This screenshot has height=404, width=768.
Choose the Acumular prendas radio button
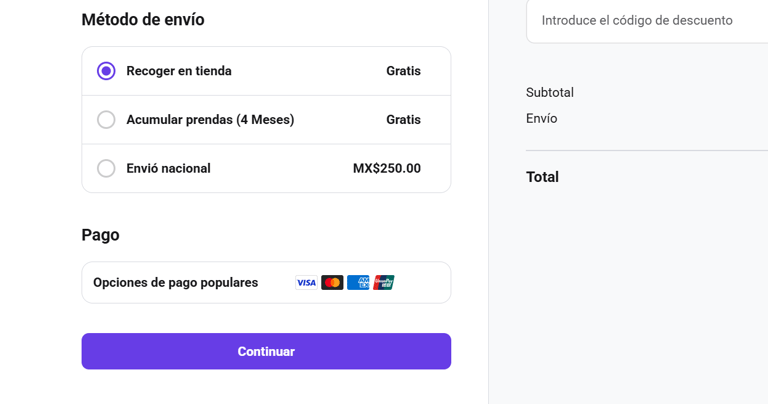[x=106, y=120]
